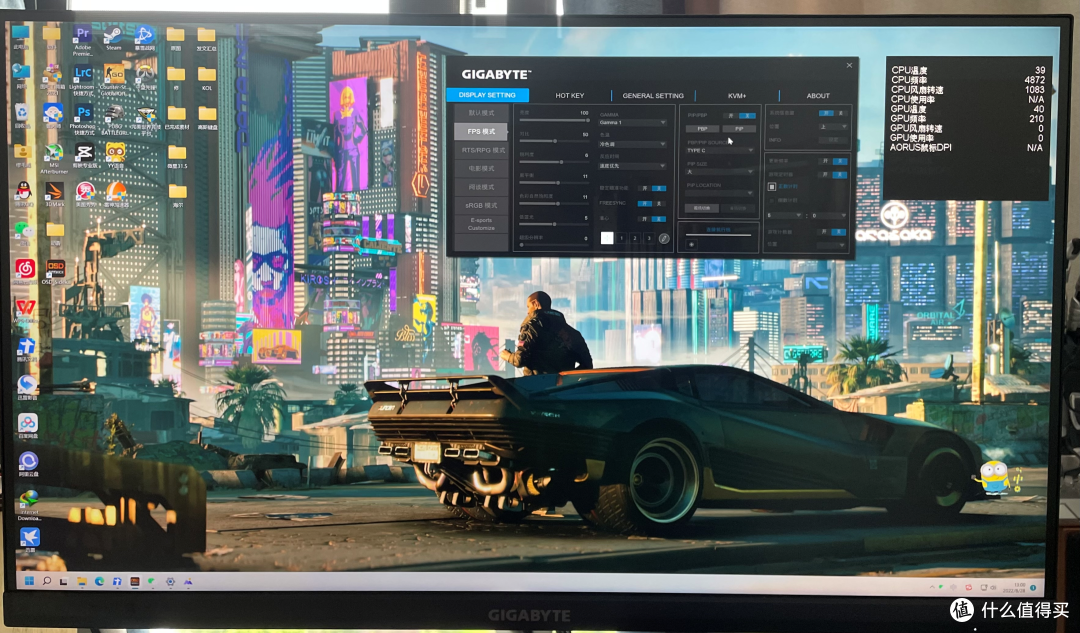Launch OSD Sidekick desktop shortcut
Image resolution: width=1080 pixels, height=633 pixels.
pos(55,271)
